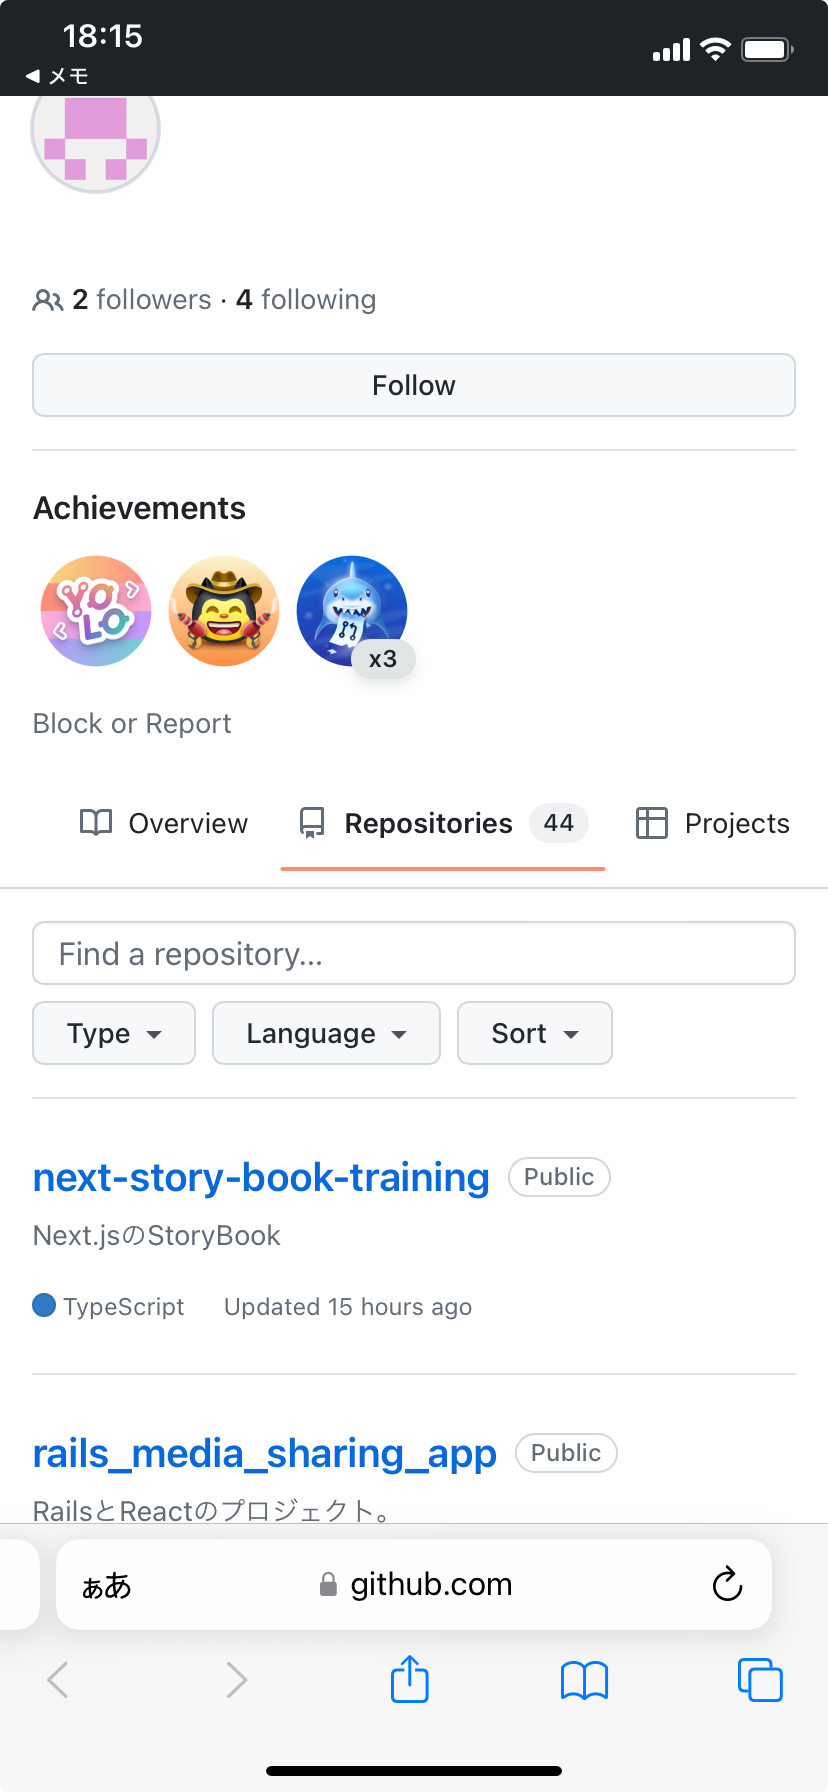Open the next-story-book-training repository
The width and height of the screenshot is (828, 1792).
(260, 1177)
